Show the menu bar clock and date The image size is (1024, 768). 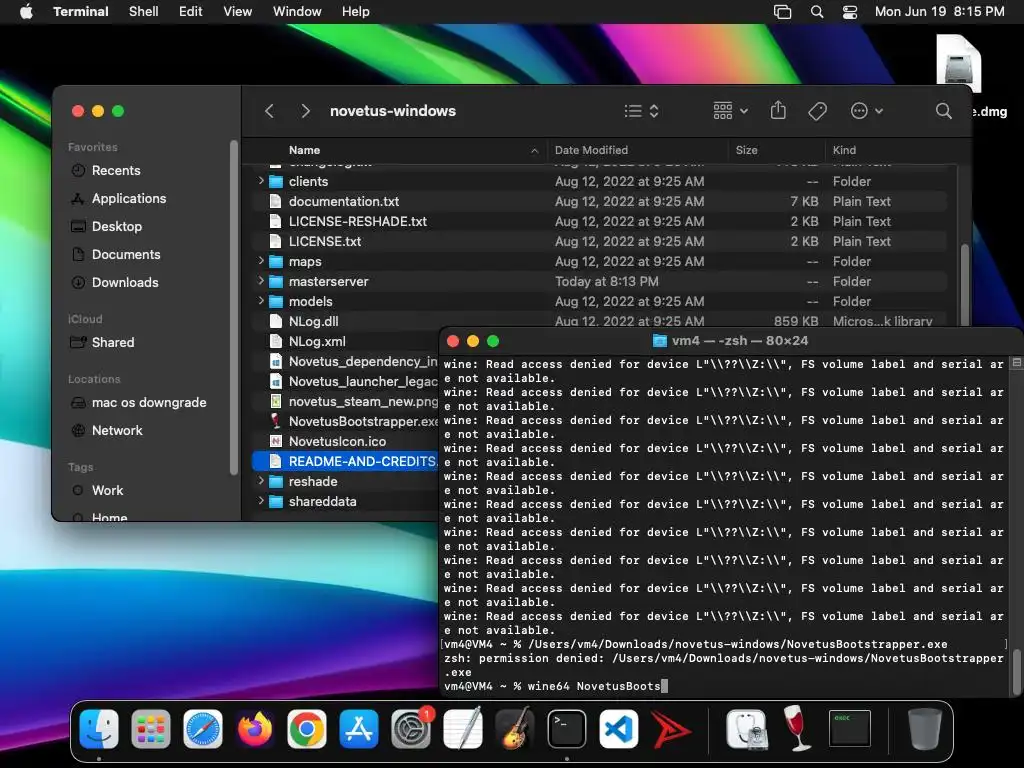(939, 12)
